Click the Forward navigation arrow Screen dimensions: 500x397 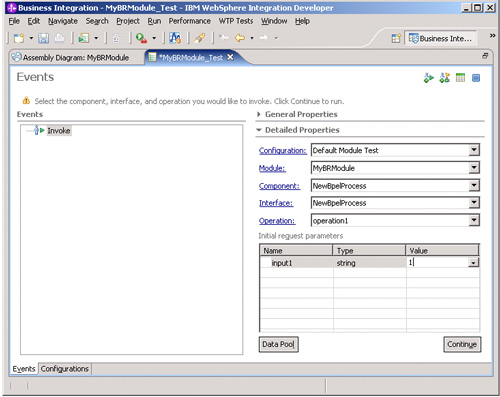[264, 38]
